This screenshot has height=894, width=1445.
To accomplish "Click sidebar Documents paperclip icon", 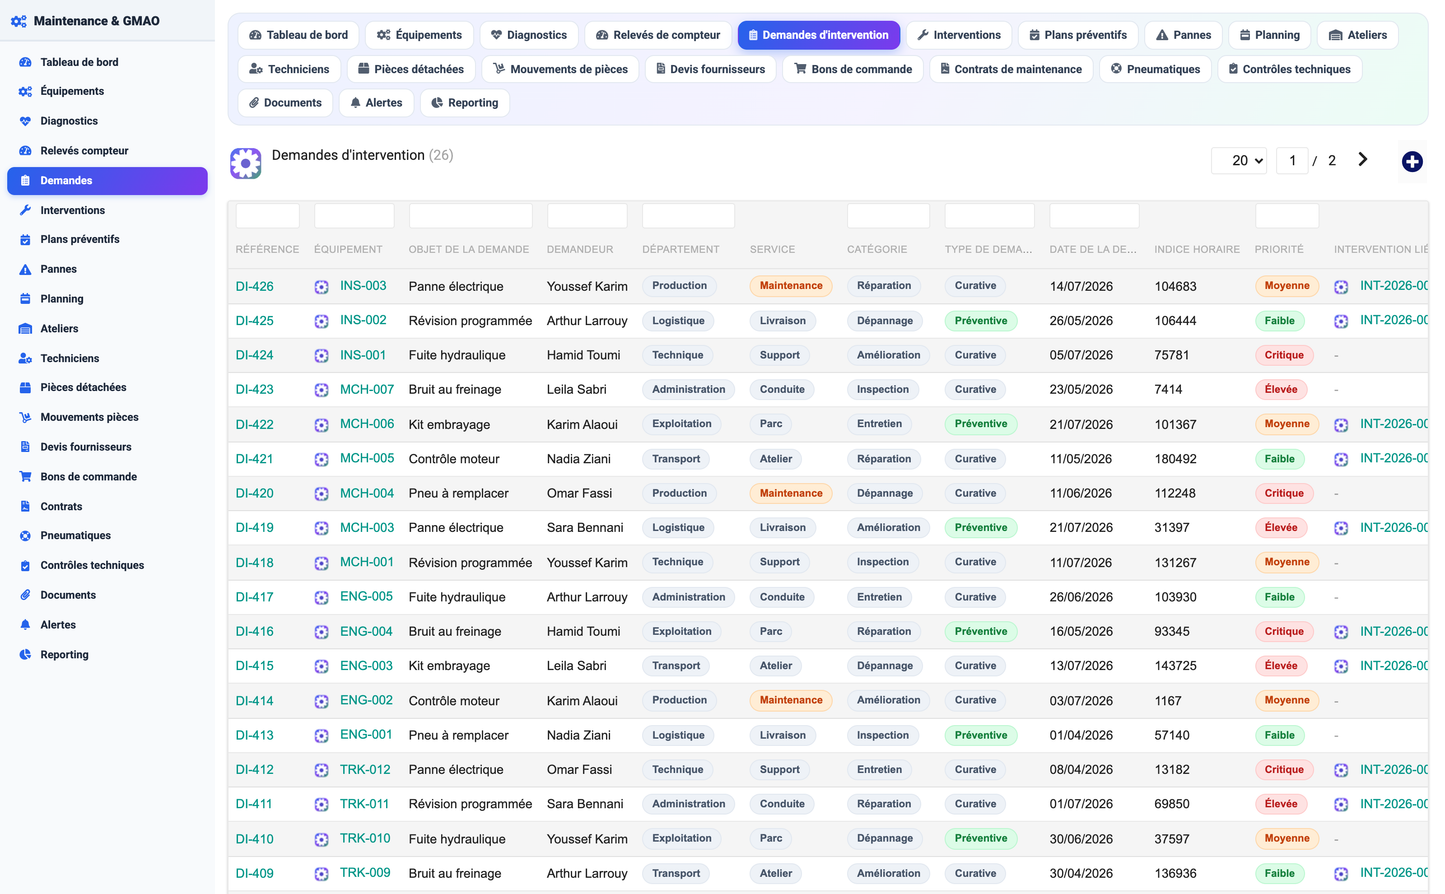I will coord(25,595).
